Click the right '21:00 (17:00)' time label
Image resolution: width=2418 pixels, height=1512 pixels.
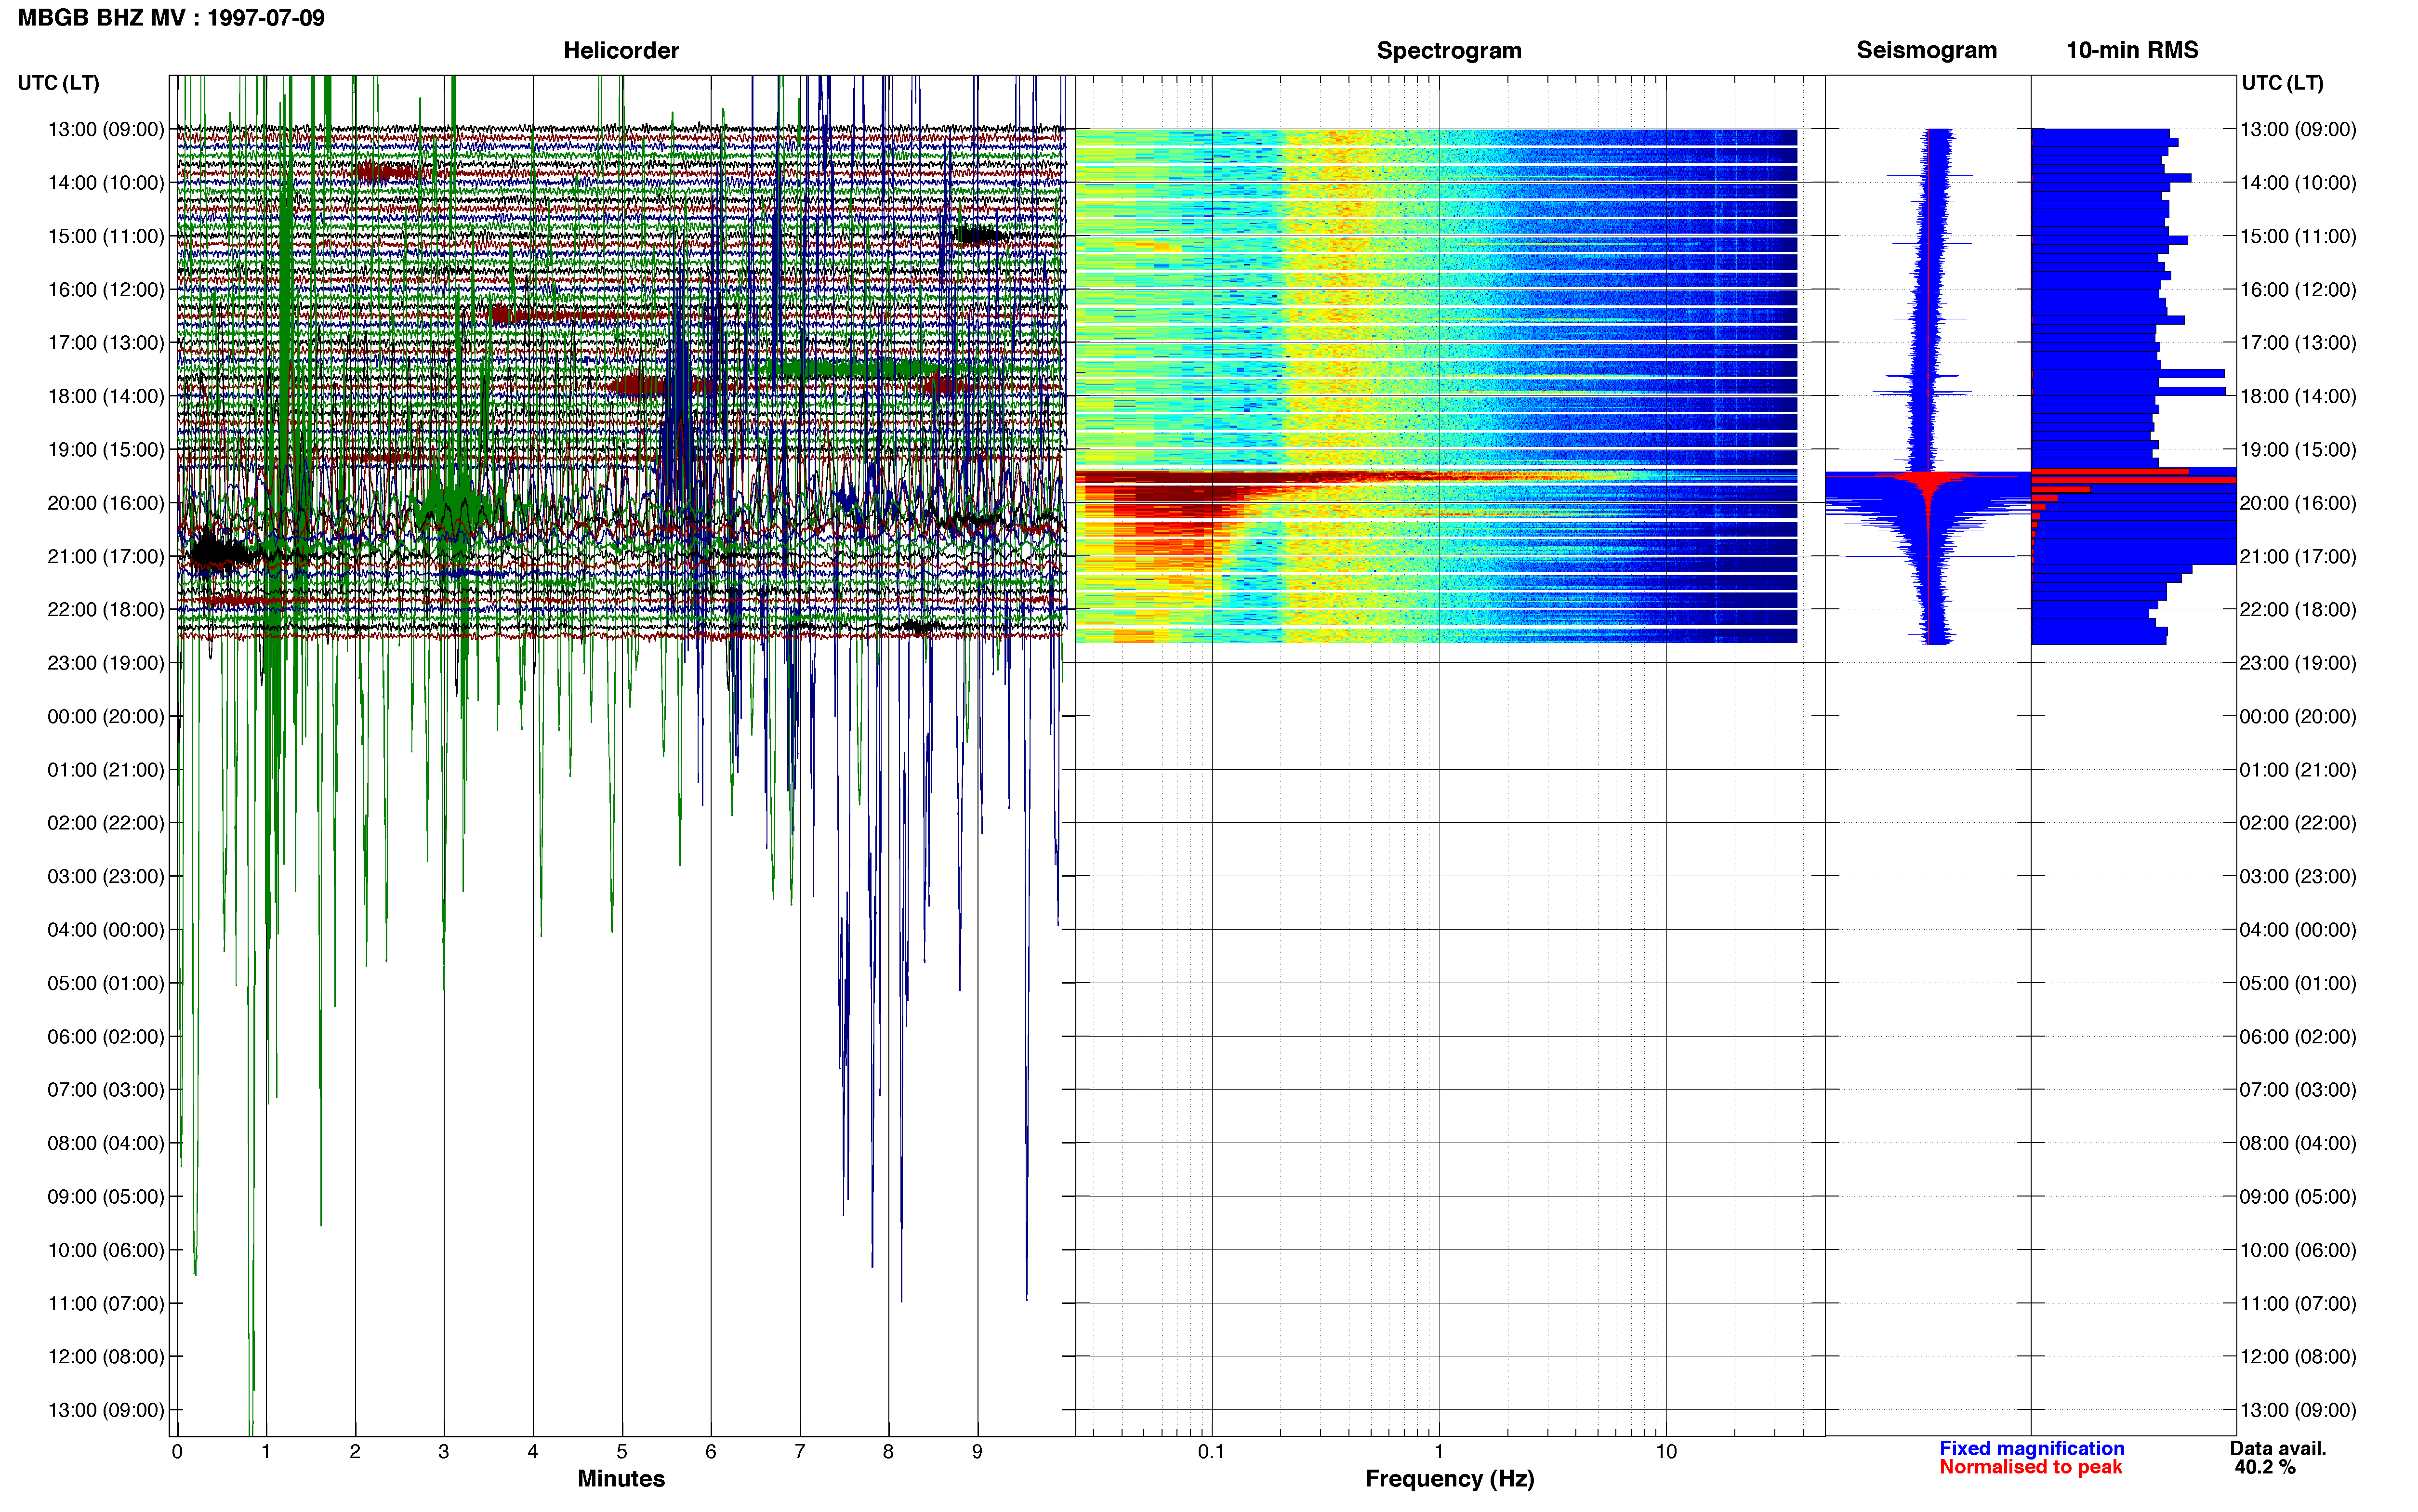(x=2298, y=556)
